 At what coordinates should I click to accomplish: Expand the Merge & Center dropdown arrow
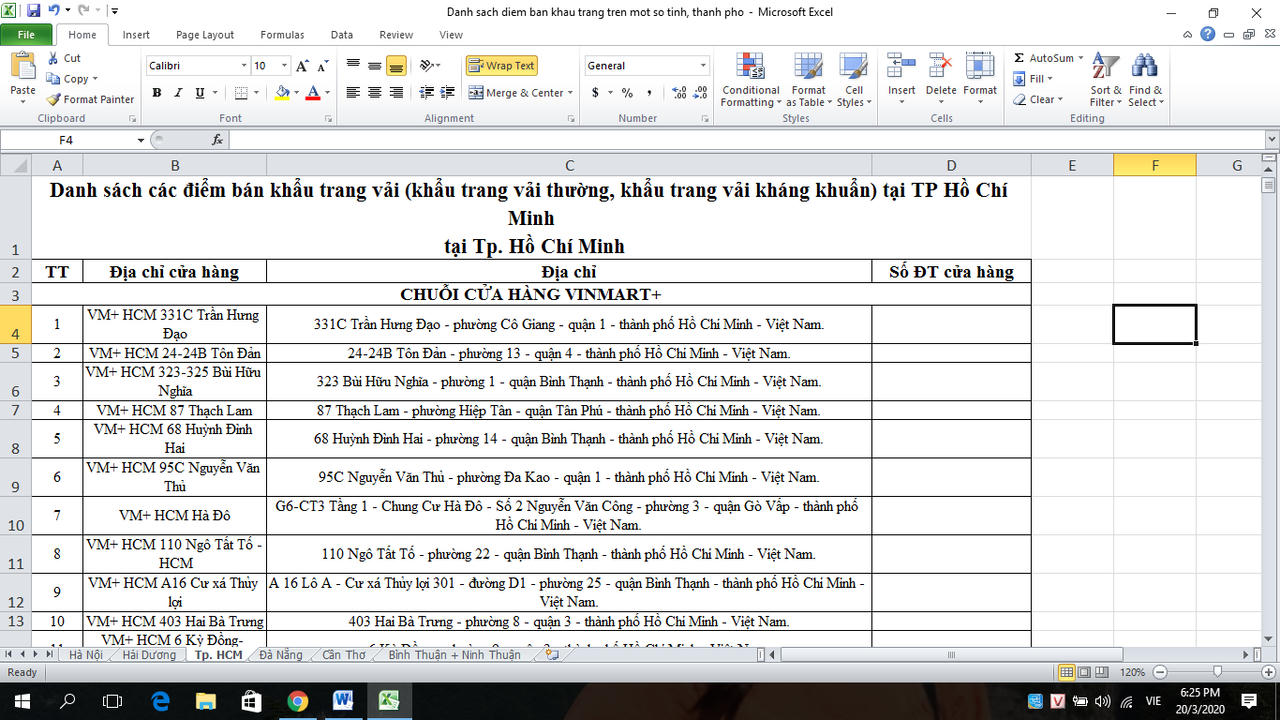coord(570,93)
